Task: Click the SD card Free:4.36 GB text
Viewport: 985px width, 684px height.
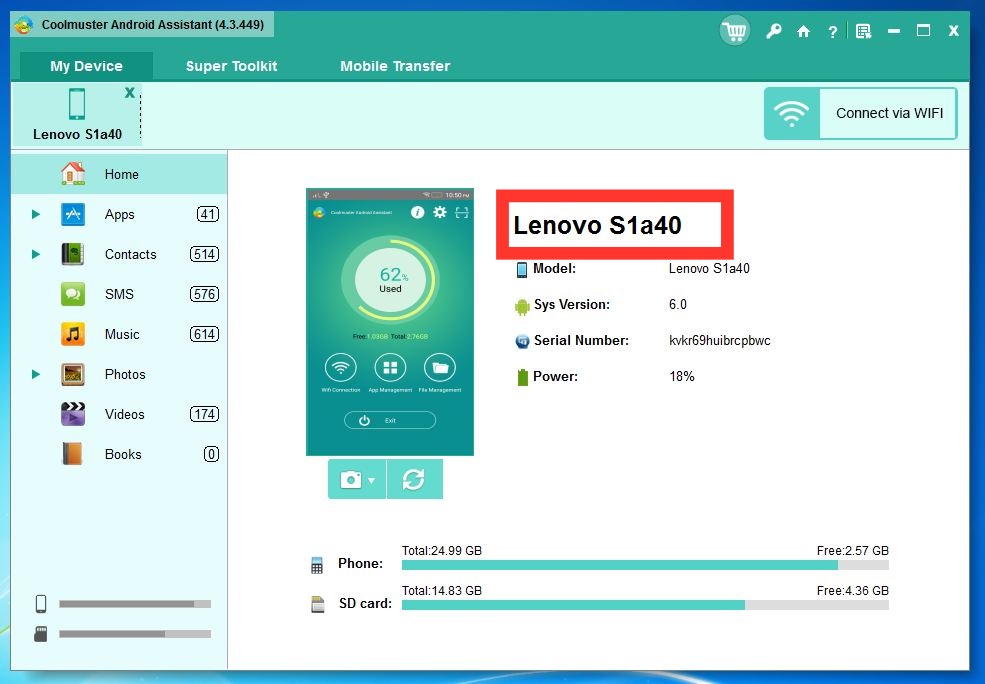Action: (x=852, y=590)
